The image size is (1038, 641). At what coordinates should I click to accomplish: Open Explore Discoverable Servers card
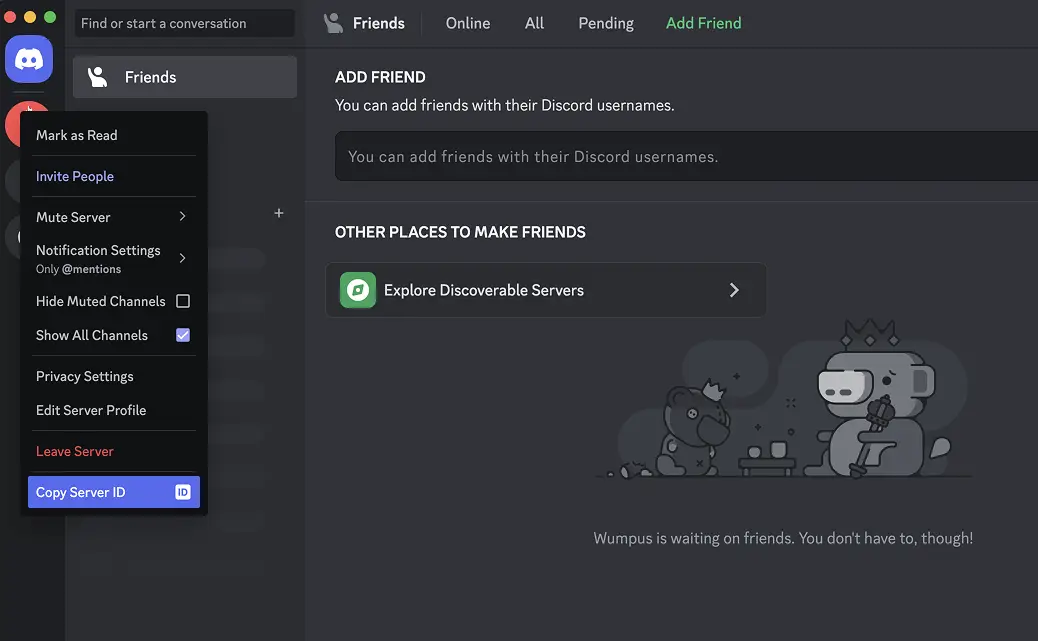(x=545, y=290)
